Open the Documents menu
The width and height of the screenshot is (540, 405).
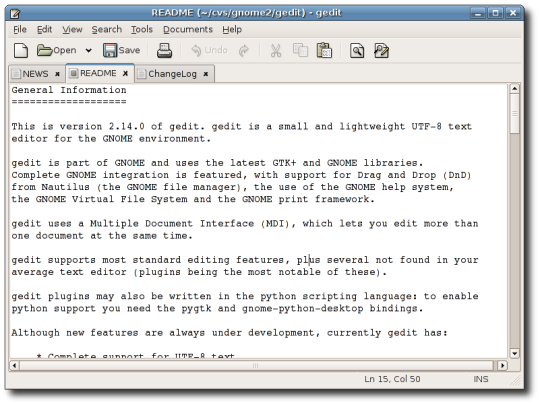tap(188, 30)
